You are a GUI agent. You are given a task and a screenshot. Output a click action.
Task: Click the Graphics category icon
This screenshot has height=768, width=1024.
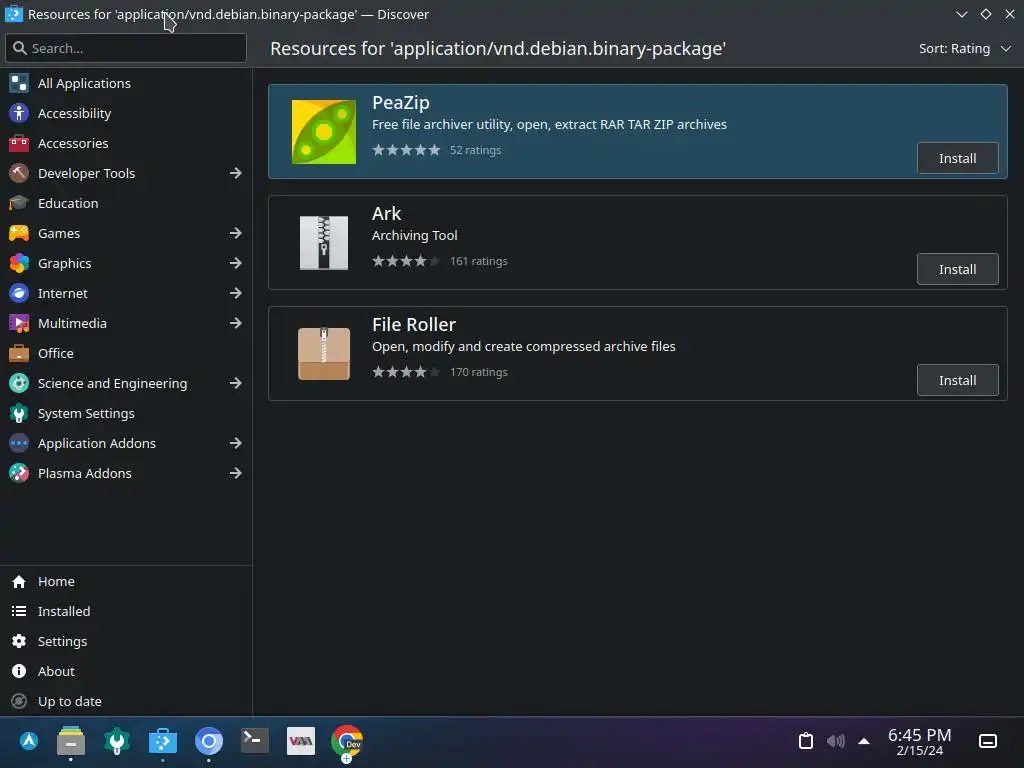coord(19,263)
